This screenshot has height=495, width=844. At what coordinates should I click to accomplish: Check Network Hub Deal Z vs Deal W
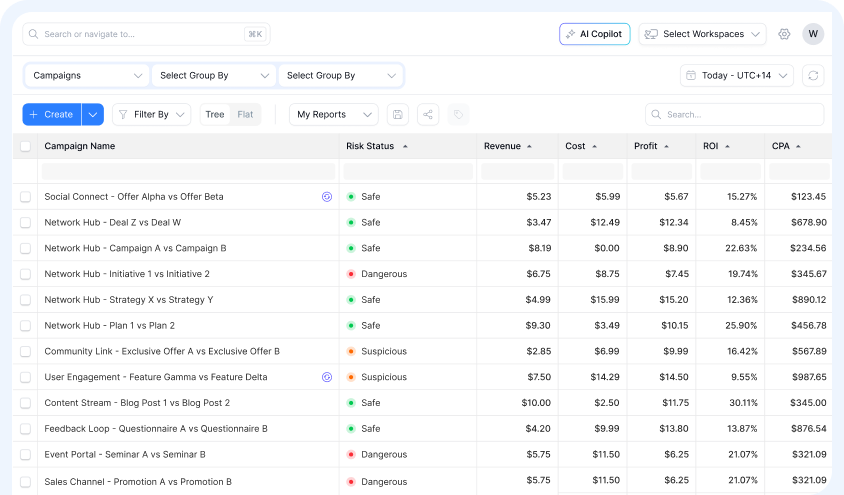25,223
